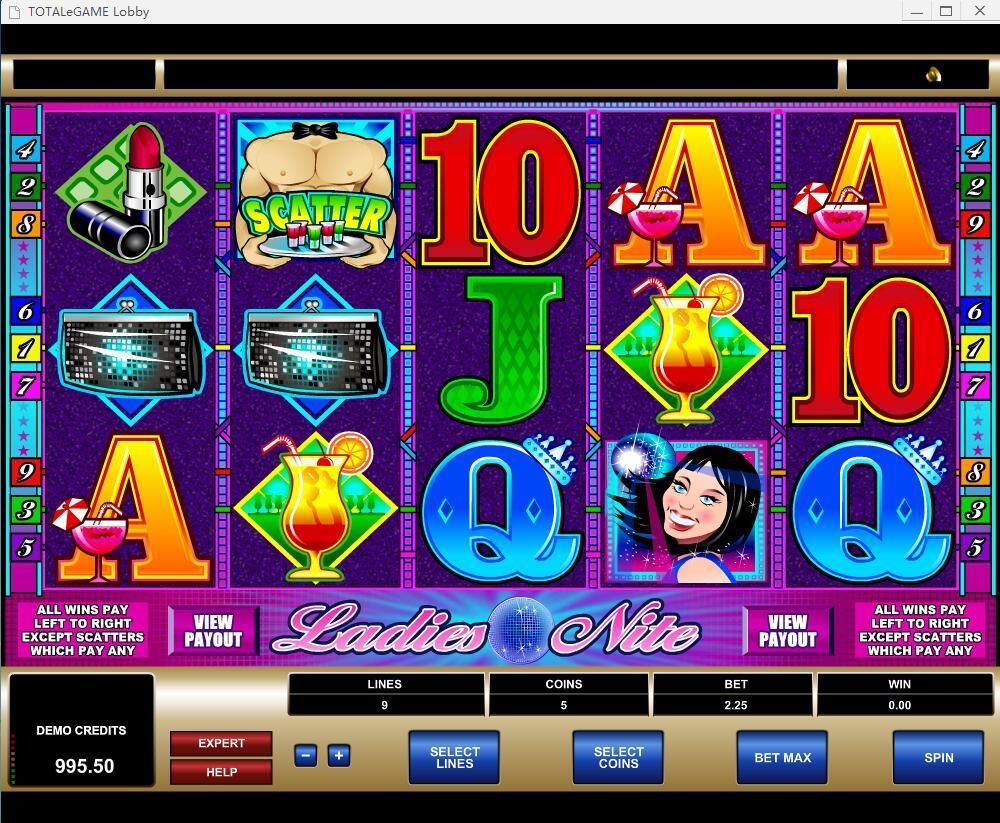Open left View Payout table

[213, 631]
